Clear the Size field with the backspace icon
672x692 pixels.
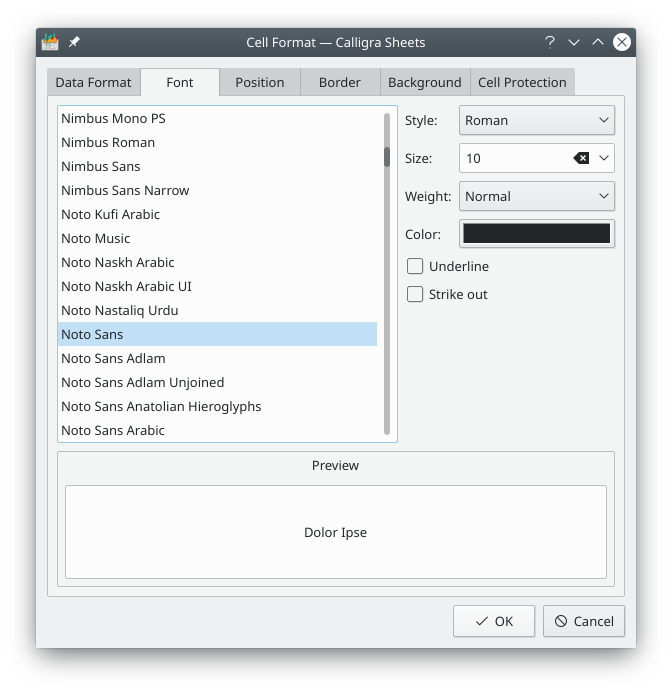[x=581, y=158]
